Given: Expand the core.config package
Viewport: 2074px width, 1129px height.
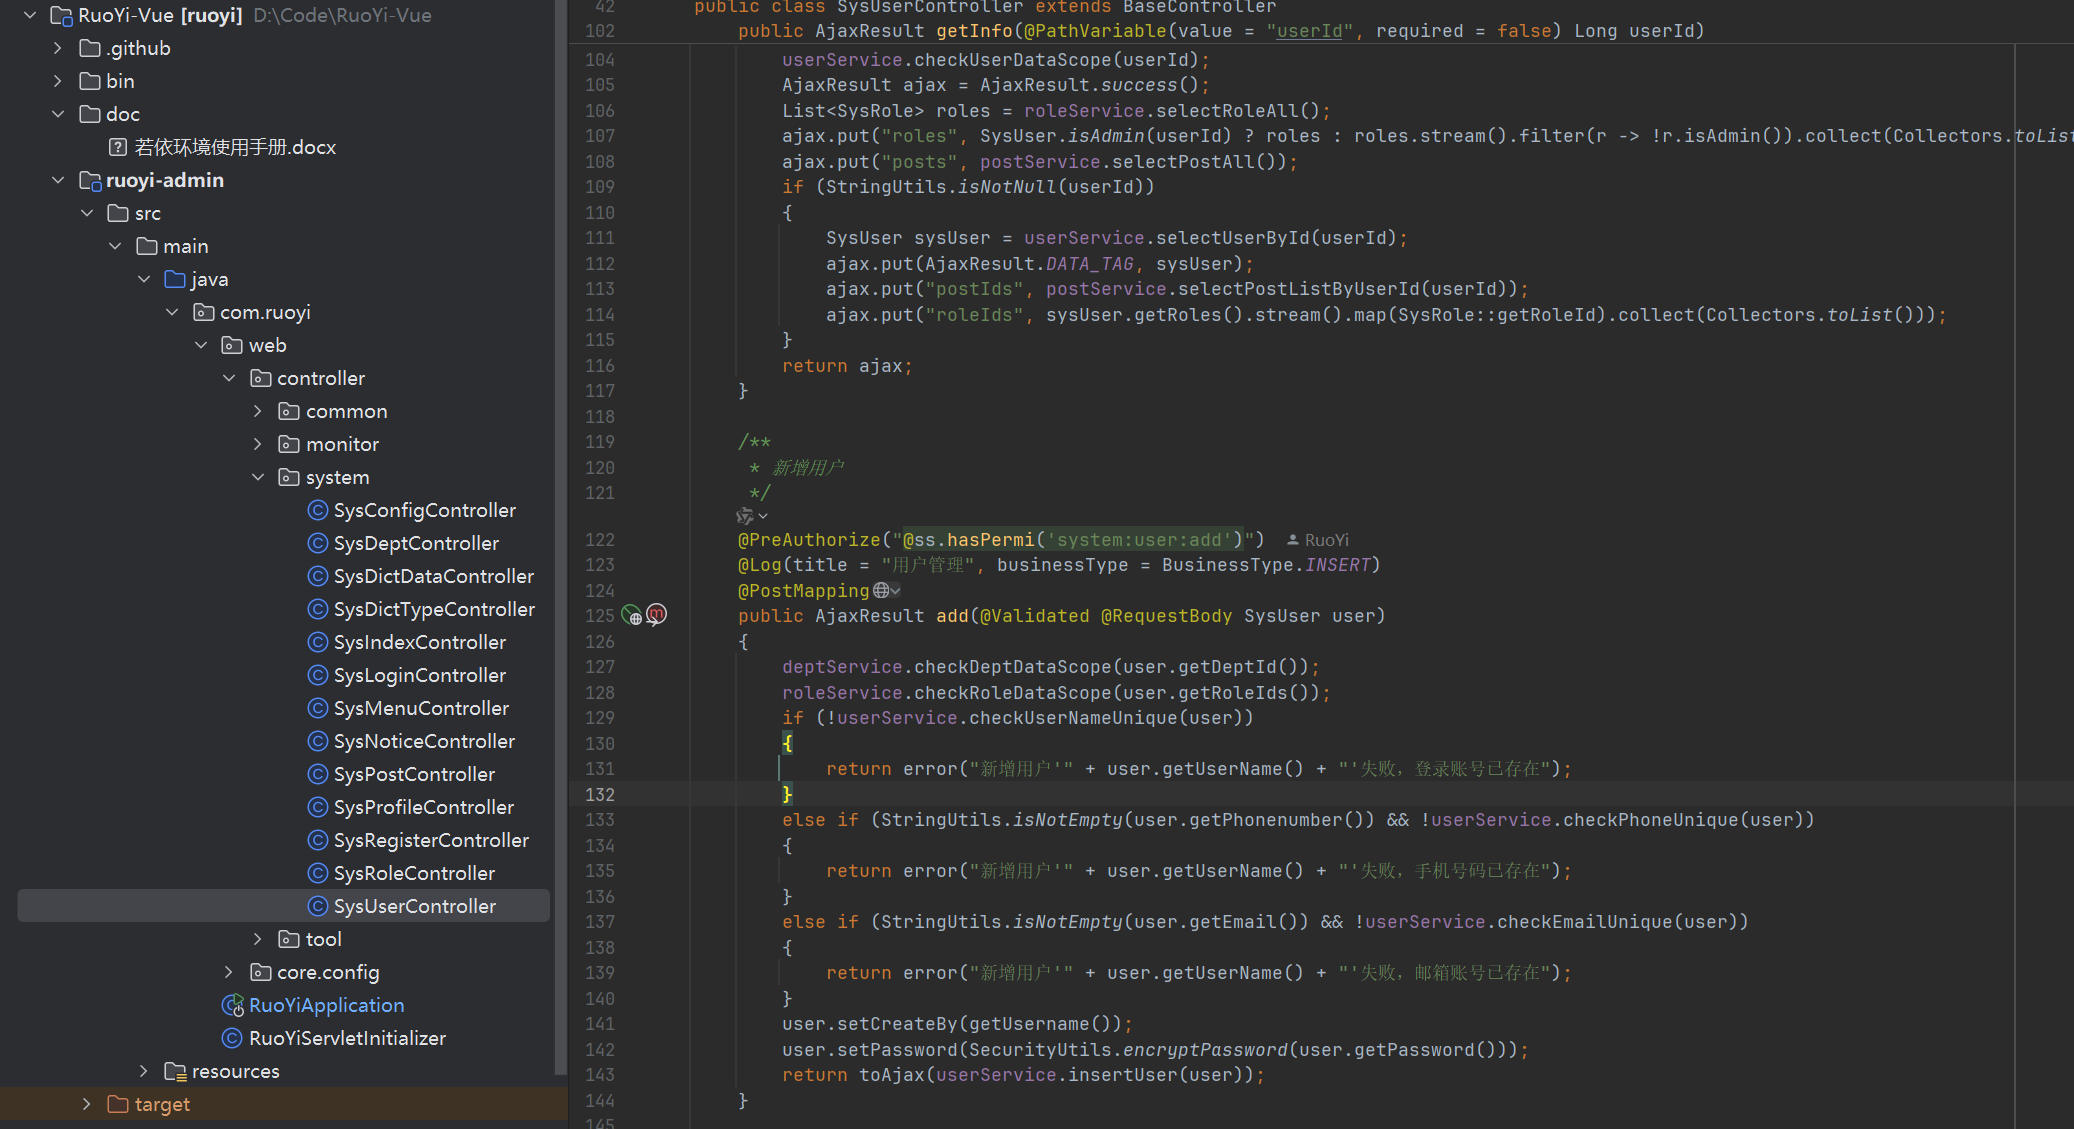Looking at the screenshot, I should [x=229, y=972].
